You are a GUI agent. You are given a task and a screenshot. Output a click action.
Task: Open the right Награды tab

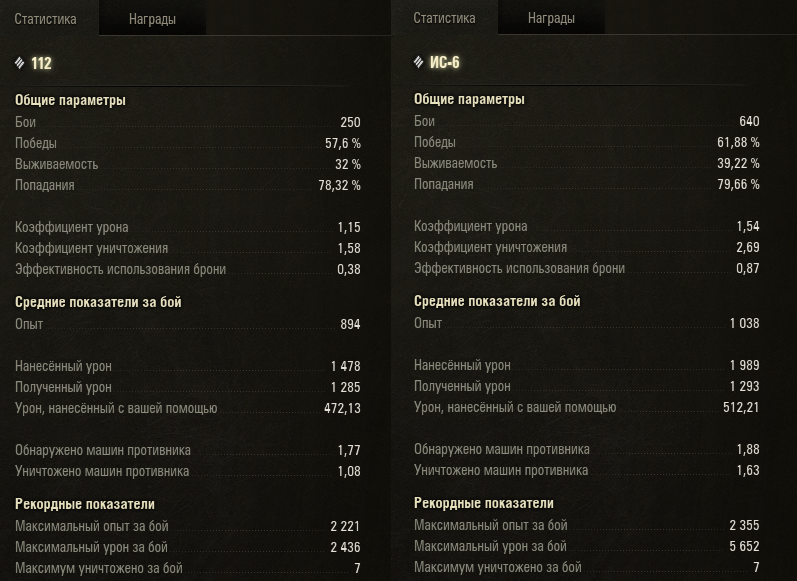coord(551,18)
